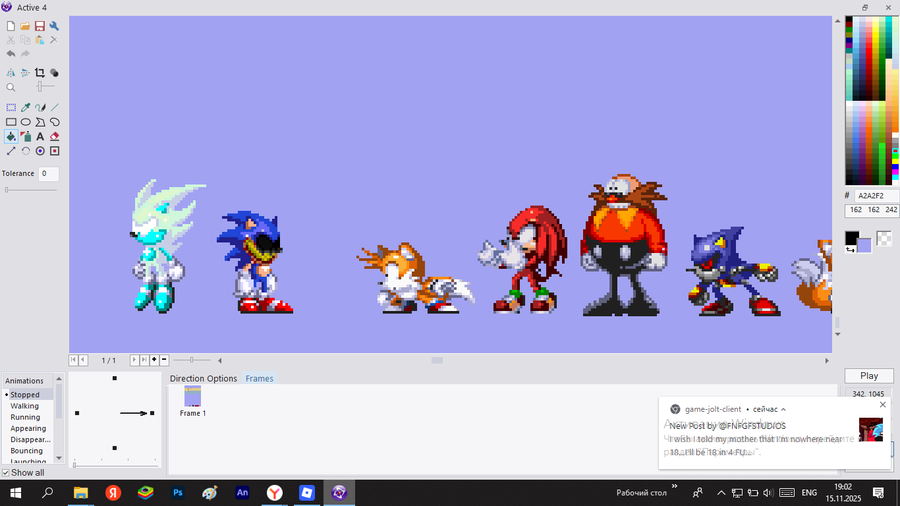Click the black foreground color swatch
Viewport: 900px width, 506px height.
click(852, 238)
